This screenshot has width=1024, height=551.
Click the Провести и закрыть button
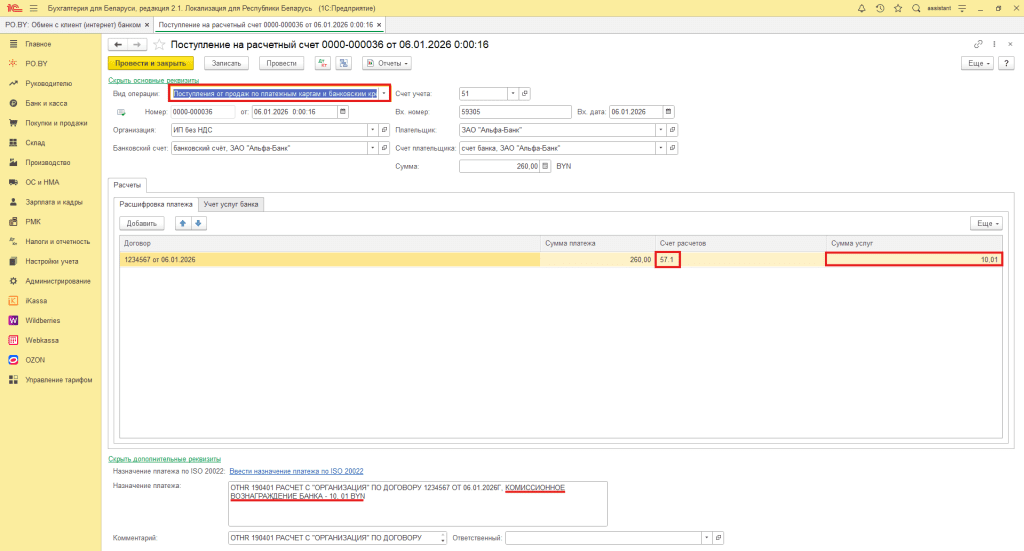pyautogui.click(x=149, y=63)
